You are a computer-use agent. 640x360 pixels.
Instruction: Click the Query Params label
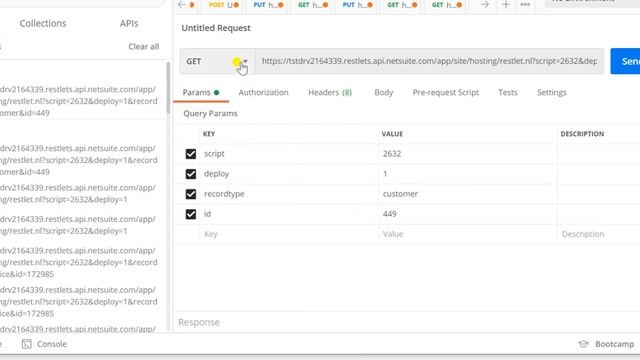pos(210,113)
